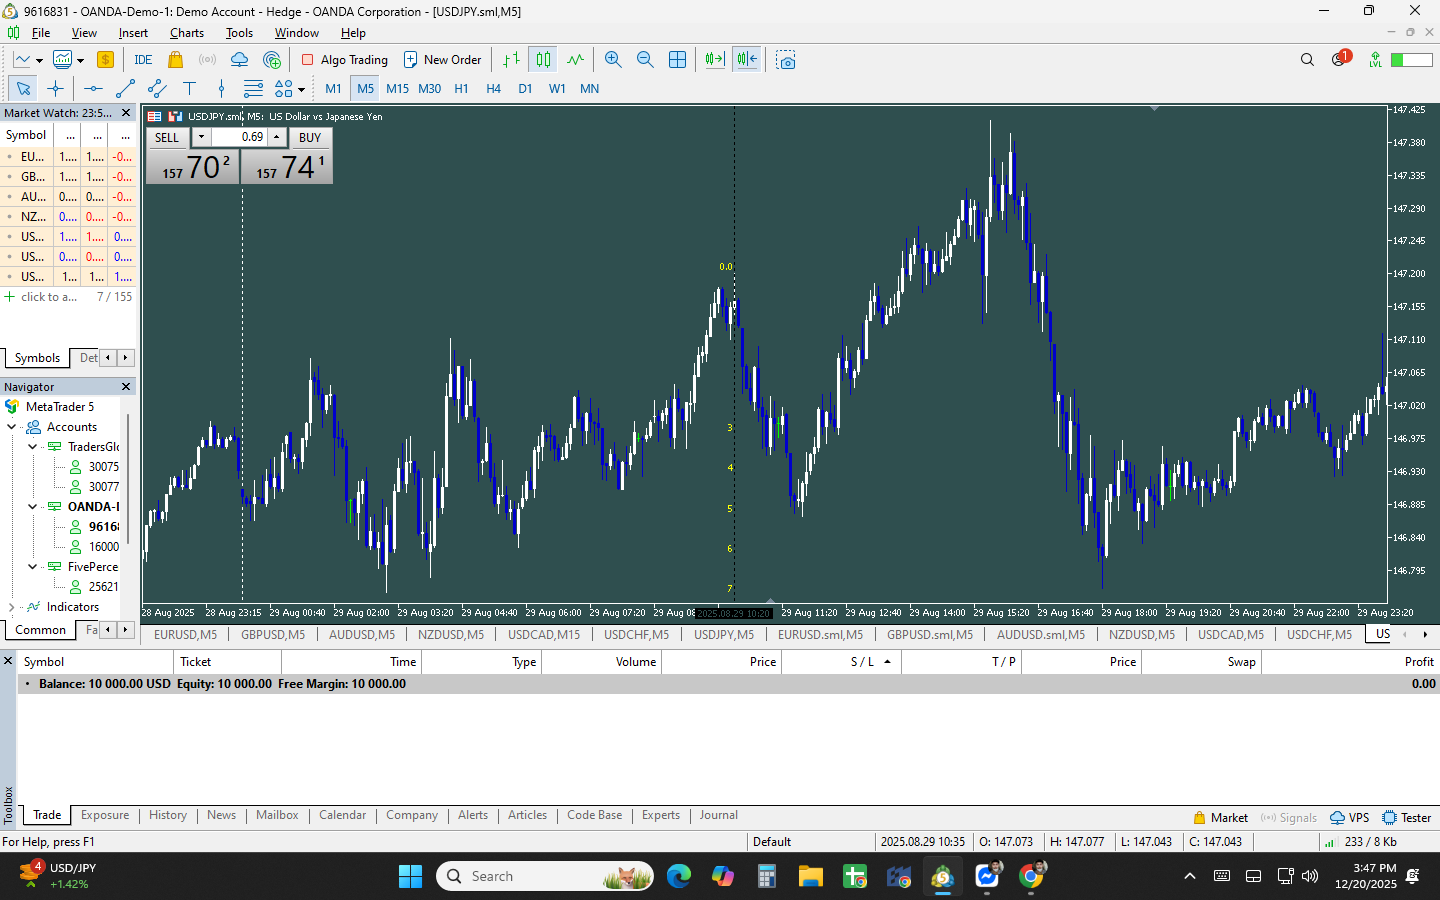This screenshot has height=900, width=1440.
Task: Open the Charts menu
Action: (187, 33)
